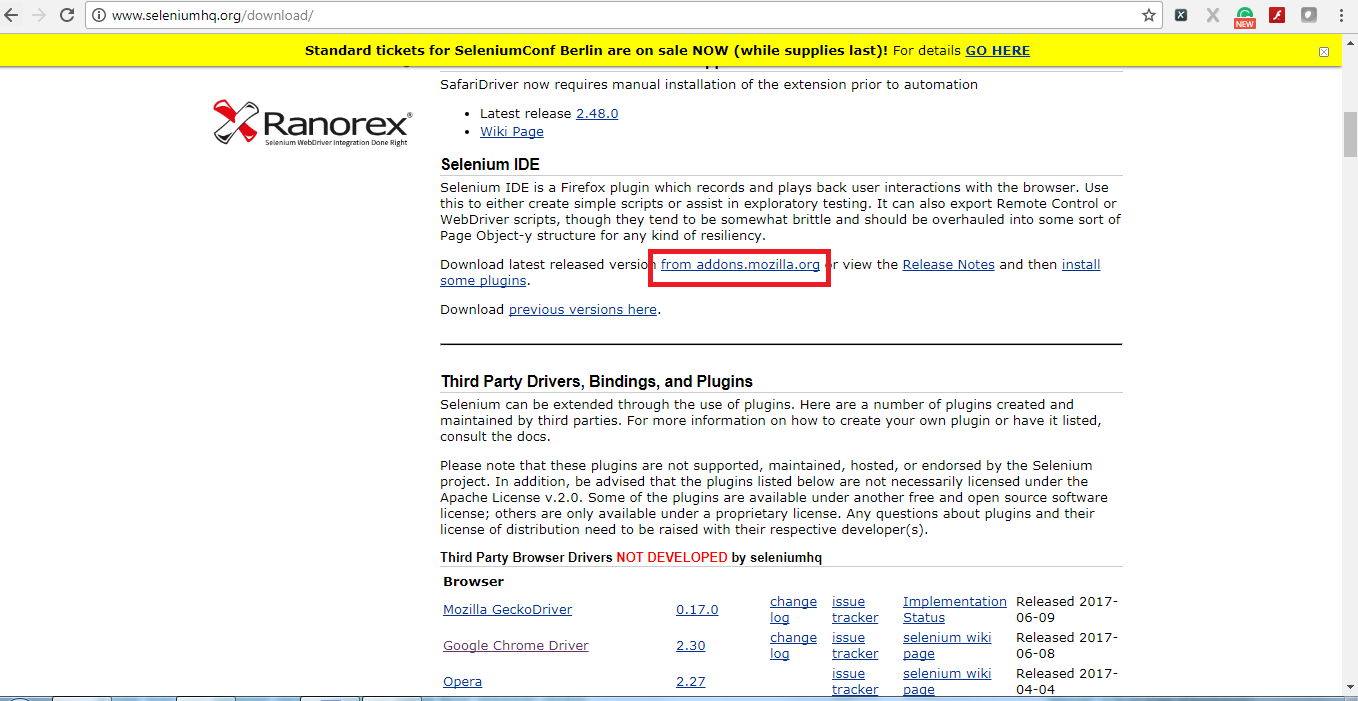Viewport: 1358px width, 701px height.
Task: Bookmark this page with the star icon
Action: tap(1149, 15)
